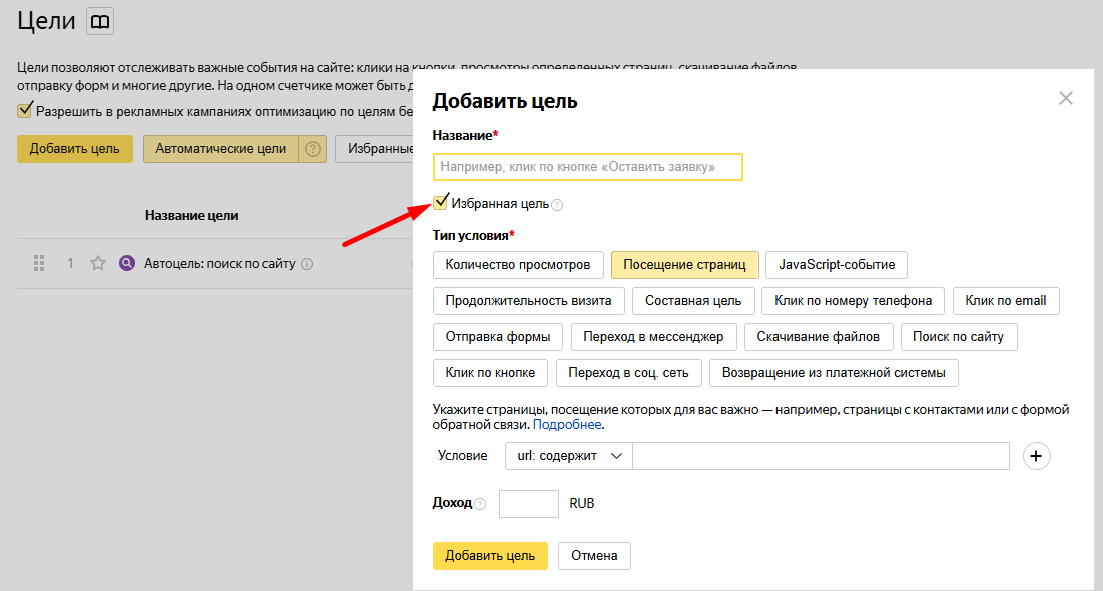This screenshot has width=1103, height=591.
Task: Focus the Доход amount input field
Action: pyautogui.click(x=528, y=504)
